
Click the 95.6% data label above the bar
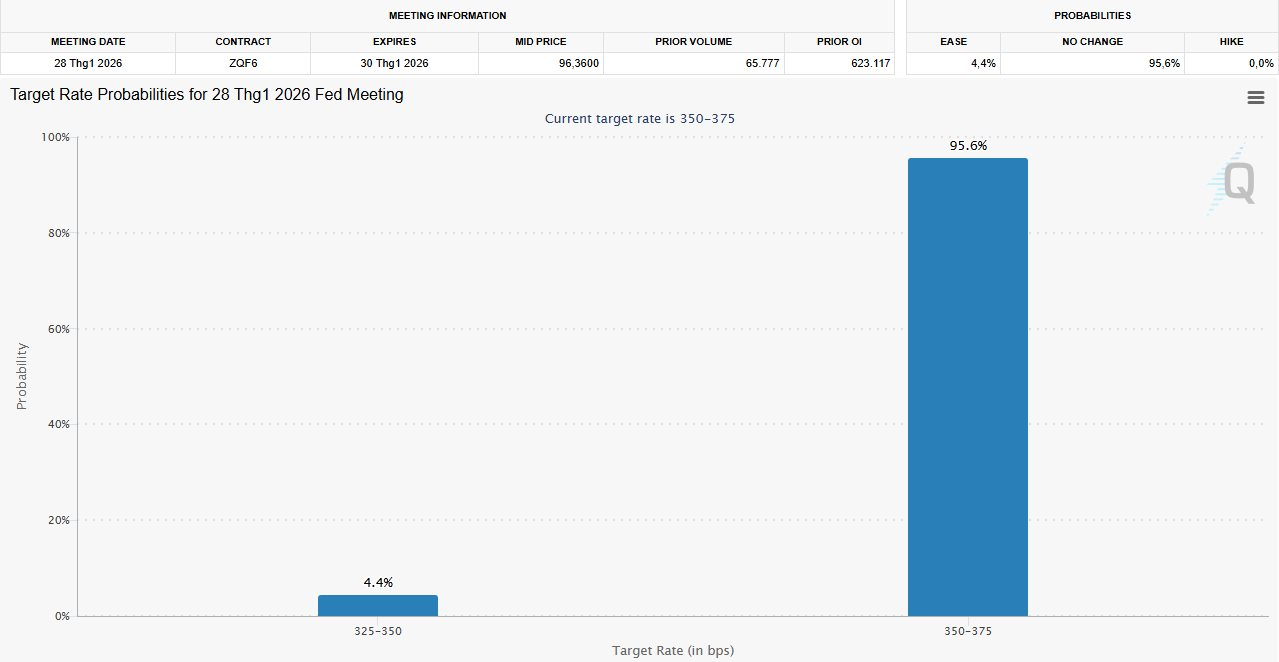[x=967, y=146]
